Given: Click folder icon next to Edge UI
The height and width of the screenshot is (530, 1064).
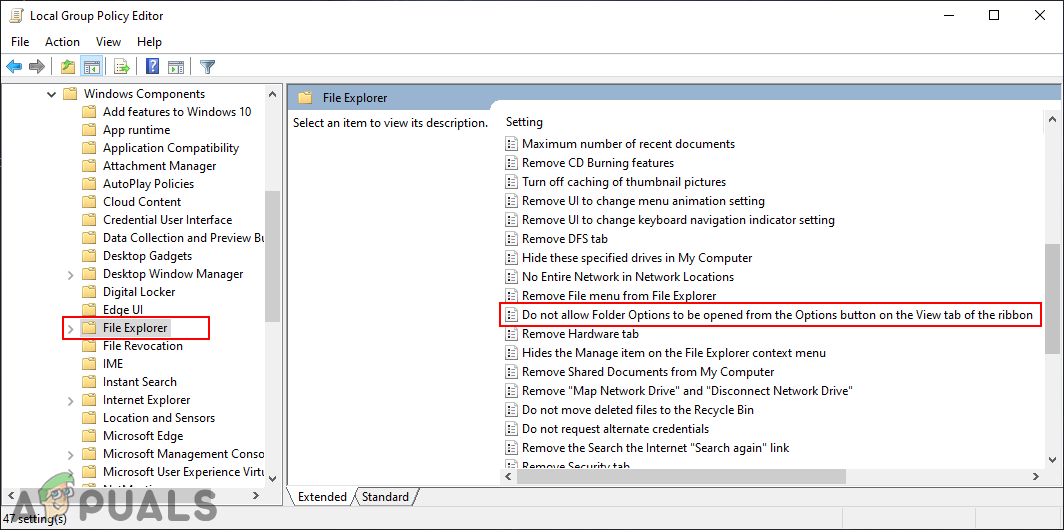Looking at the screenshot, I should pyautogui.click(x=89, y=310).
